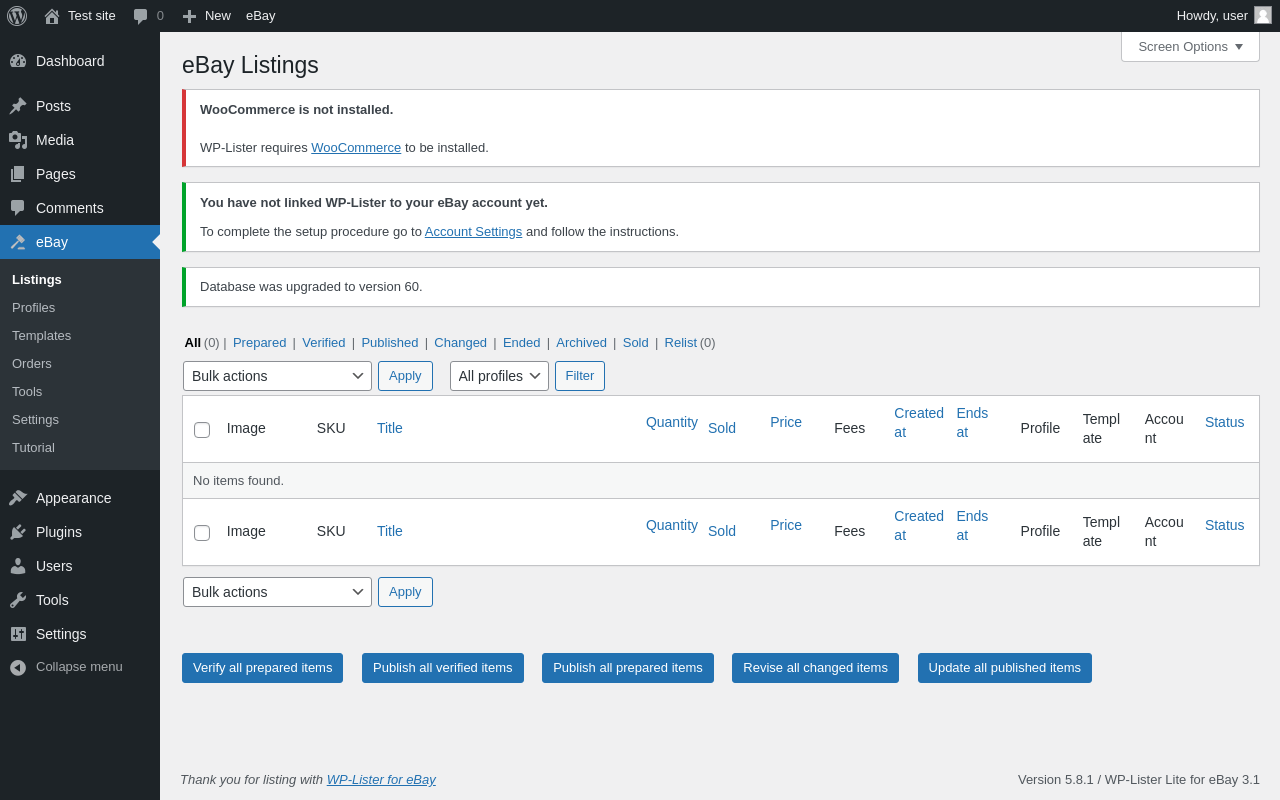Image resolution: width=1280 pixels, height=800 pixels.
Task: Open the comments bubble icon in admin bar
Action: pyautogui.click(x=141, y=16)
